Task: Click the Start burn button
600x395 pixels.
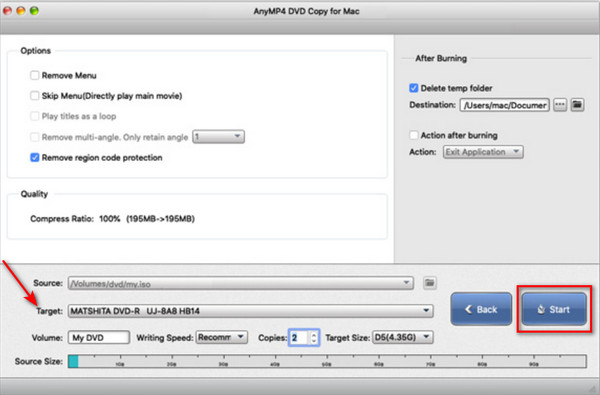Action: (554, 309)
